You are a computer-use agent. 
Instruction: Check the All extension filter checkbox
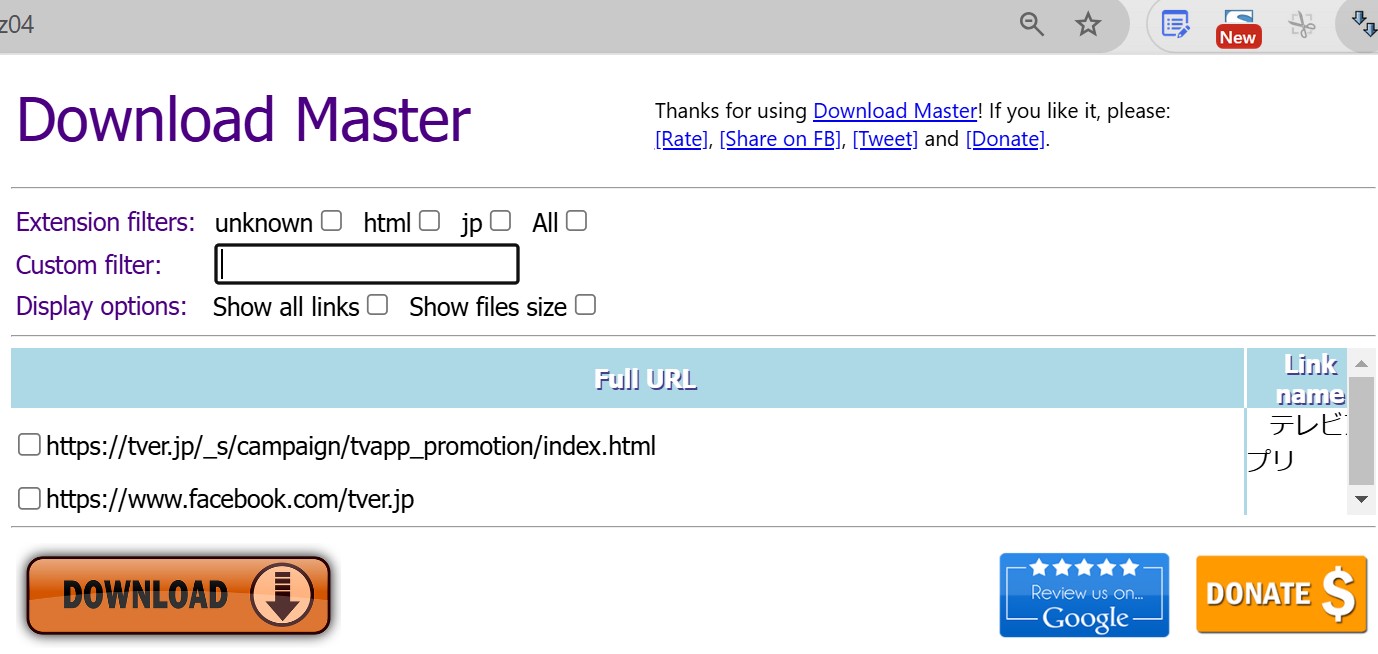576,221
